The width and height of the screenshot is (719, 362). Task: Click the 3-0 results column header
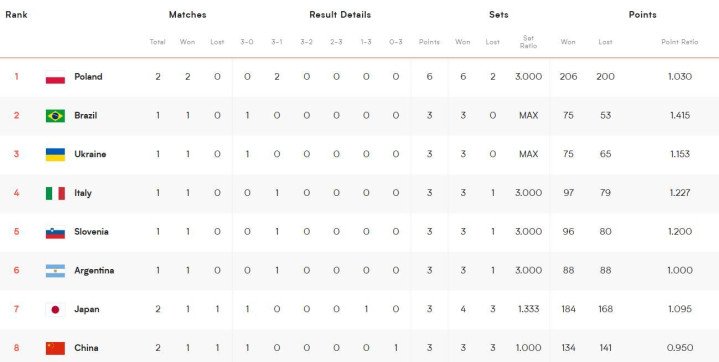(247, 42)
